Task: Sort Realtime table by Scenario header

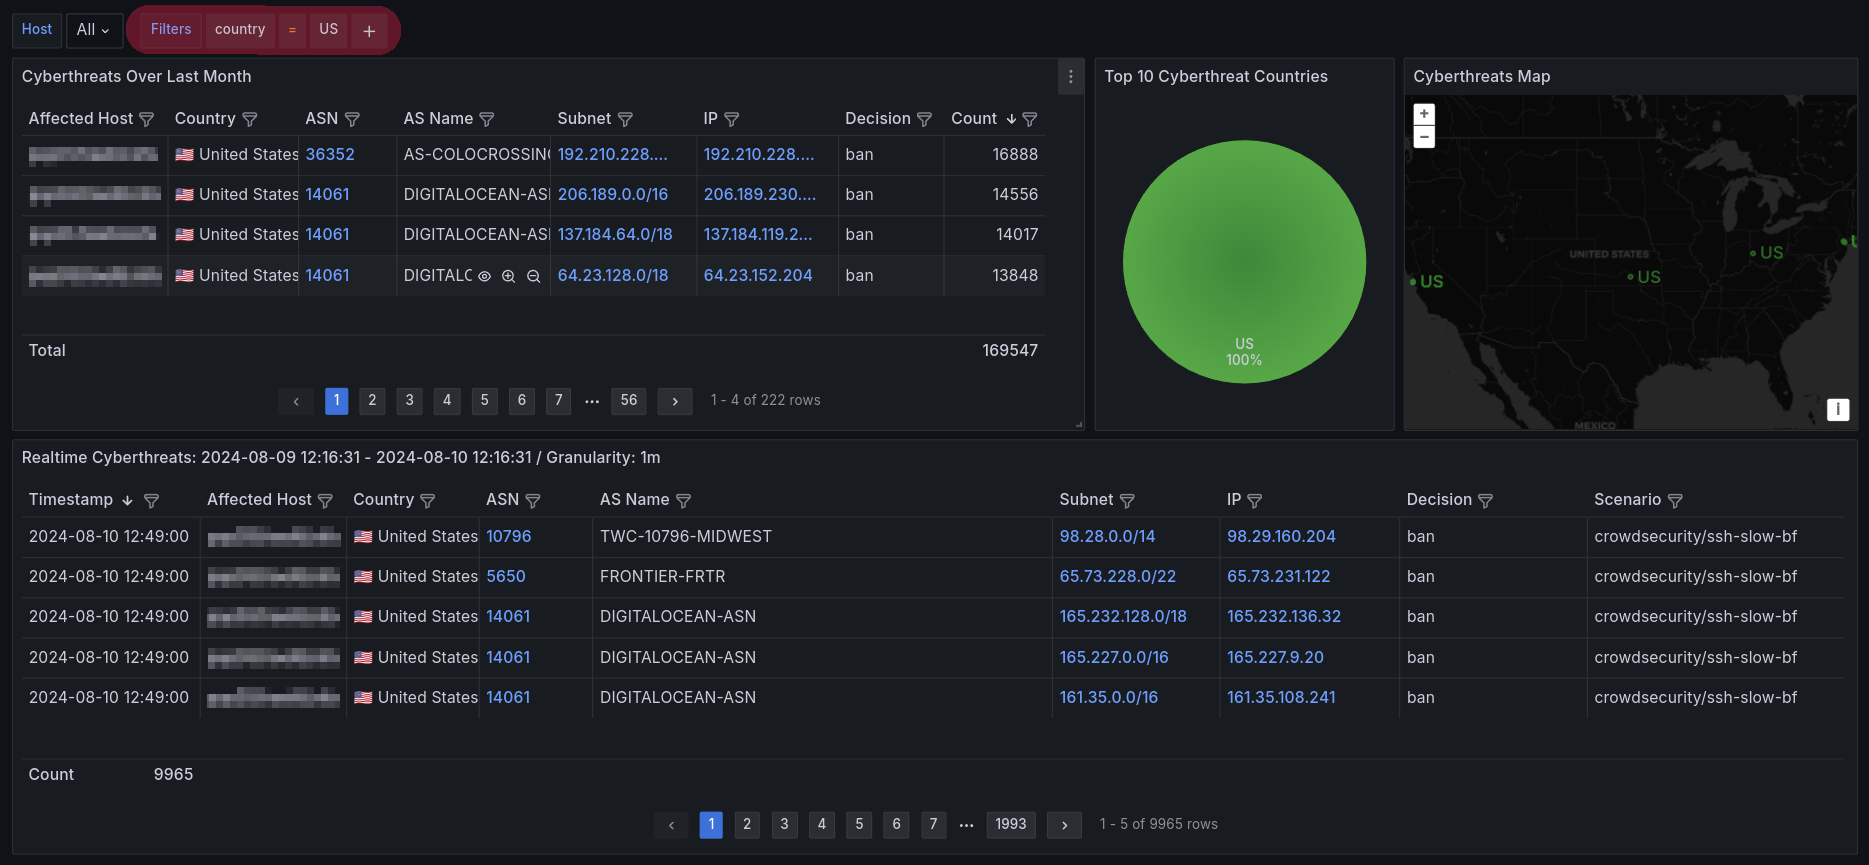Action: (x=1627, y=500)
